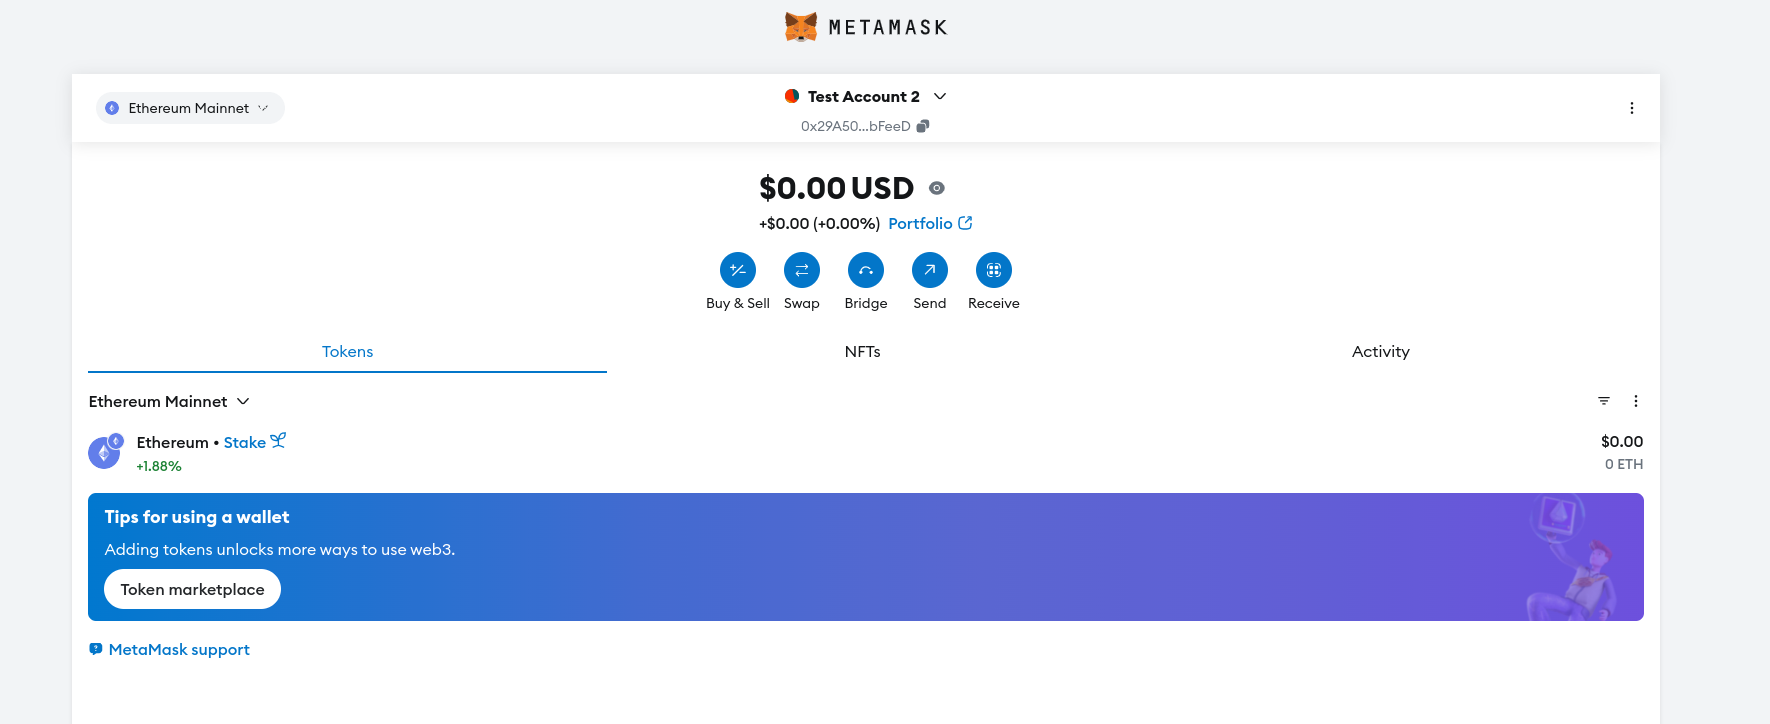Click the token filter sort icon
Screen dimensions: 1770x724
click(x=1604, y=401)
